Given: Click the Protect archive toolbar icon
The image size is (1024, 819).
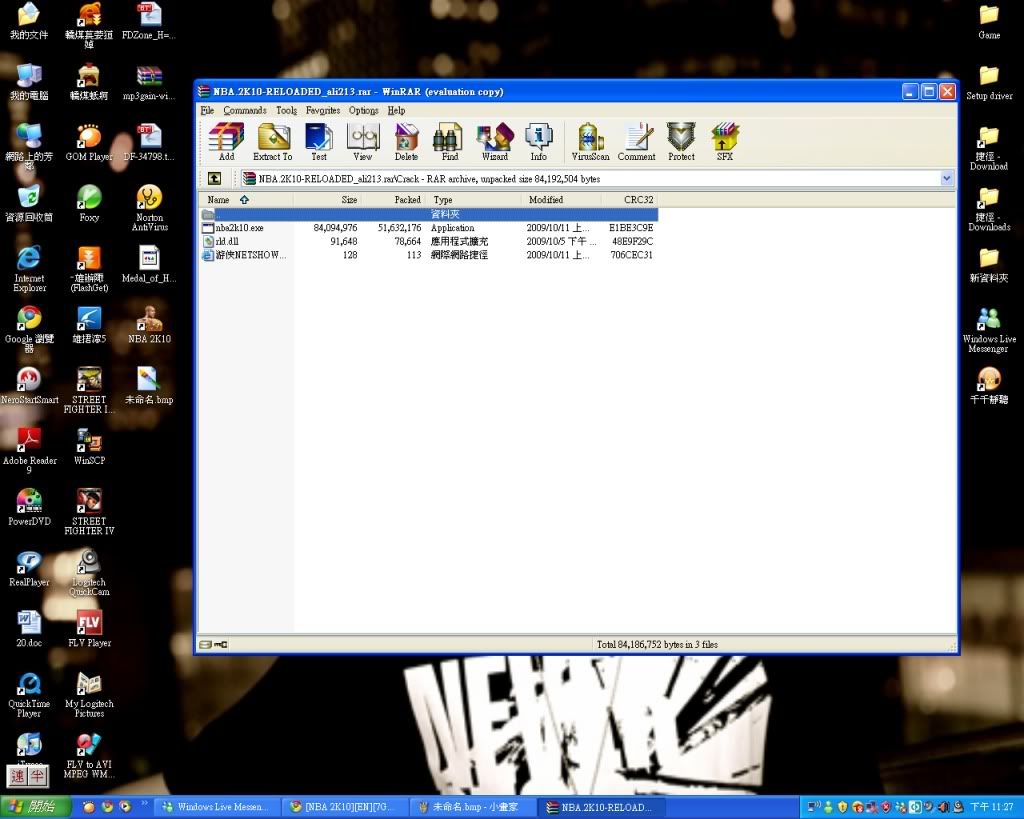Looking at the screenshot, I should pyautogui.click(x=681, y=141).
